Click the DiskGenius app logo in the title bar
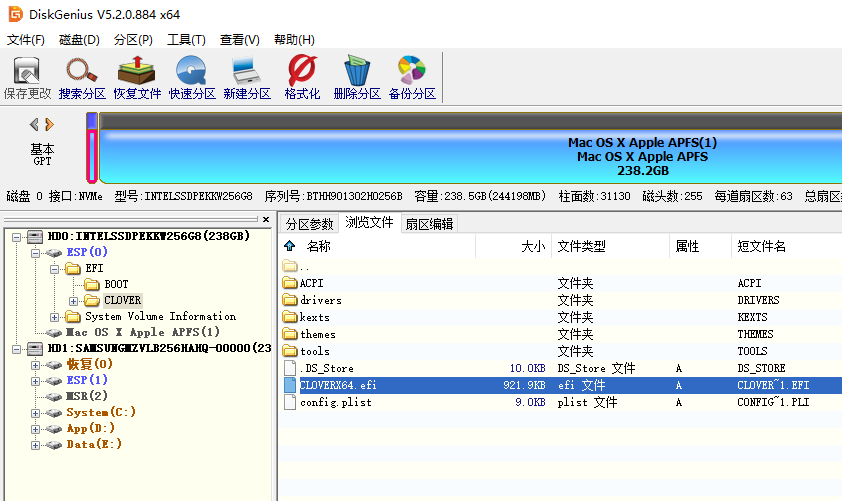 (16, 14)
